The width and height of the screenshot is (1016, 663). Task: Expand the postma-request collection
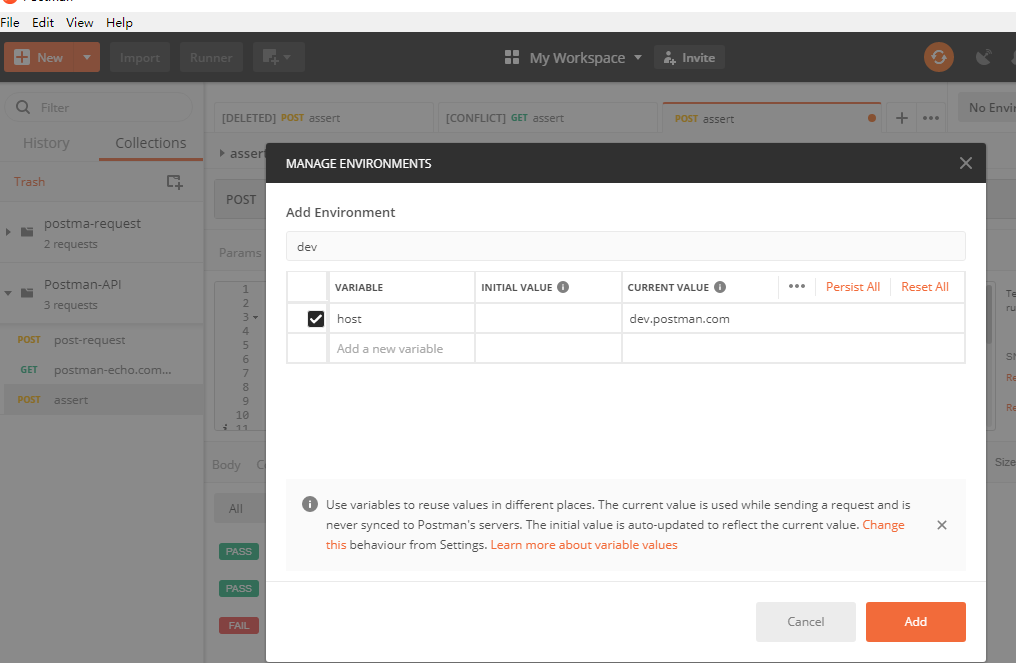9,232
